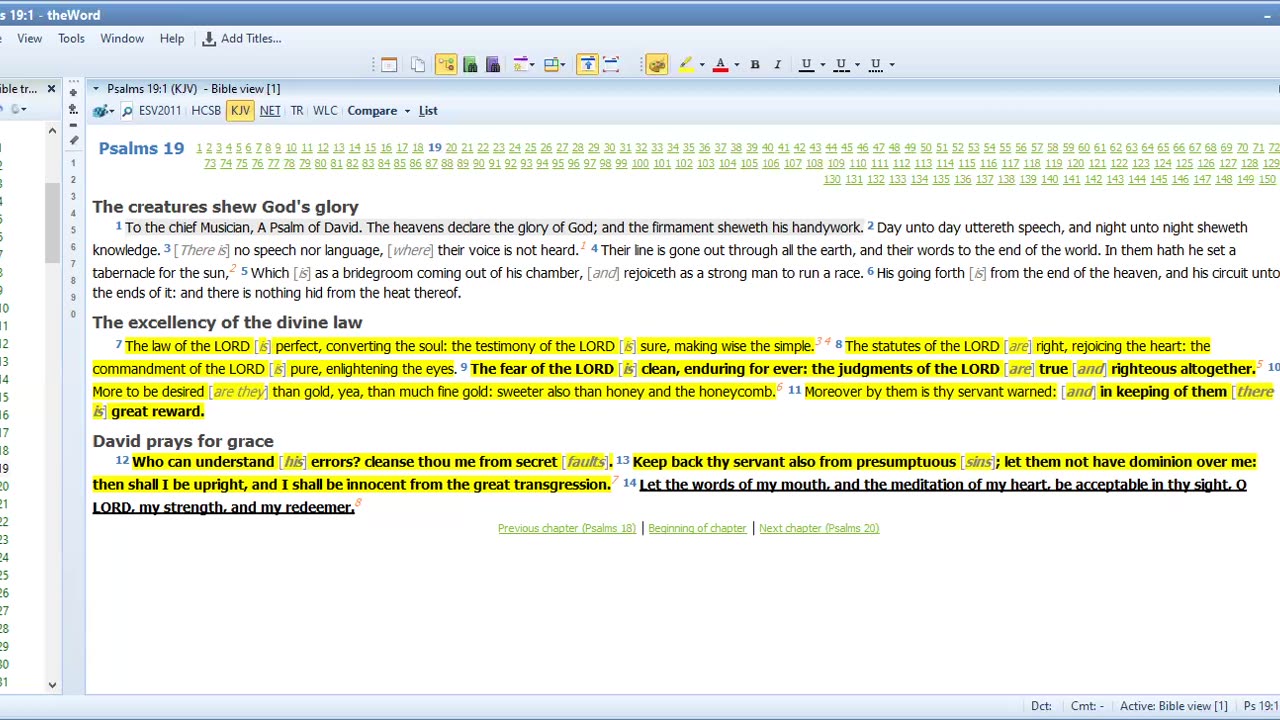This screenshot has width=1280, height=720.
Task: Apply dashed underline style
Action: tap(841, 64)
